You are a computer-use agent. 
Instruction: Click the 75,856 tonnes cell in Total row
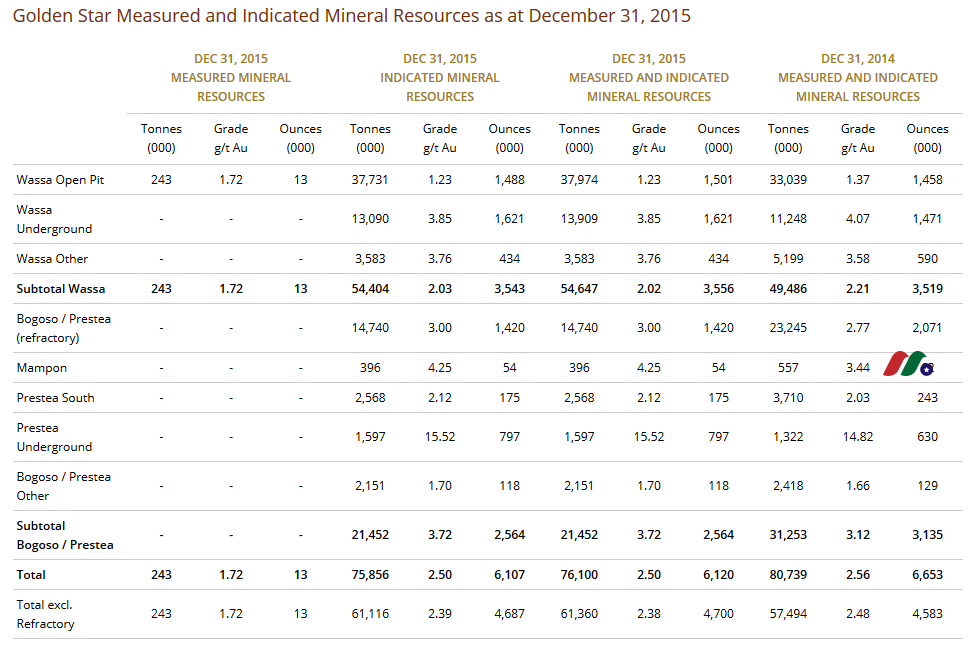click(370, 575)
